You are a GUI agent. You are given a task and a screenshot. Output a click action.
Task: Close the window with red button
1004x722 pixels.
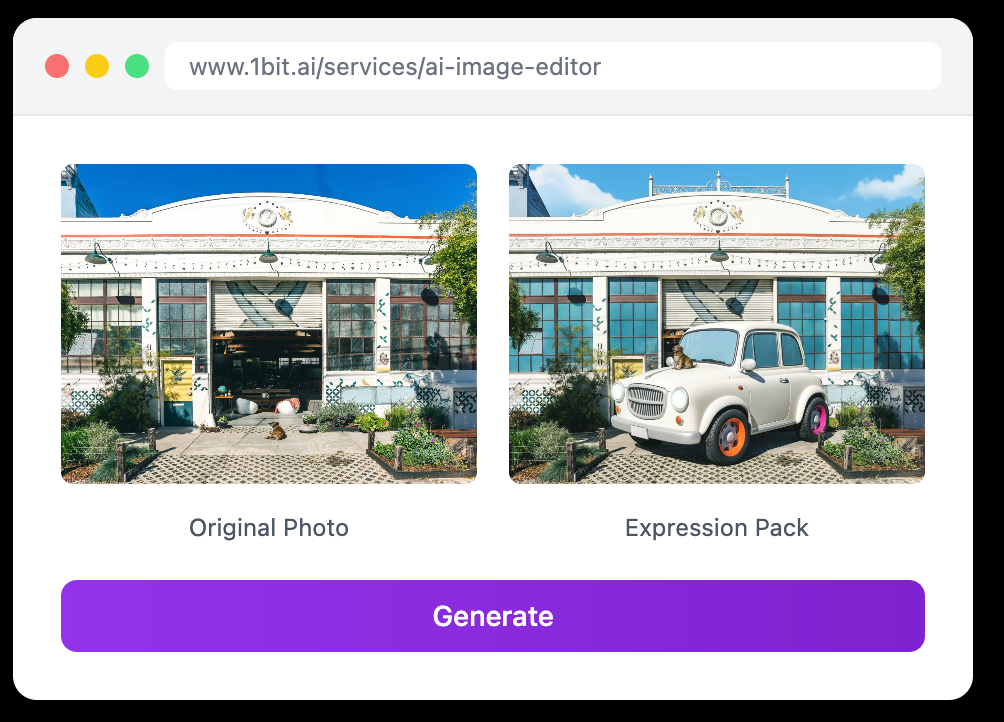point(57,66)
